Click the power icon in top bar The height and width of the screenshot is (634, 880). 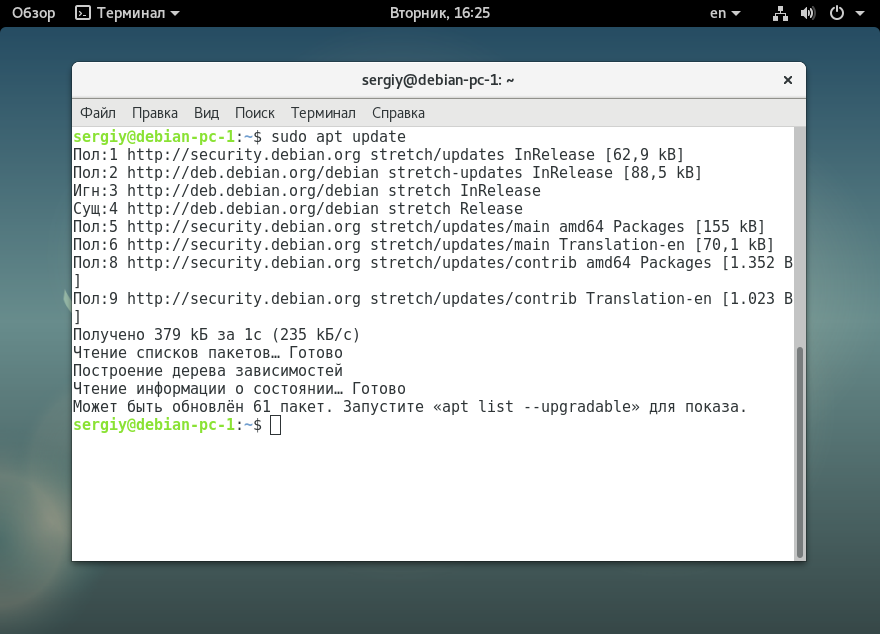837,13
